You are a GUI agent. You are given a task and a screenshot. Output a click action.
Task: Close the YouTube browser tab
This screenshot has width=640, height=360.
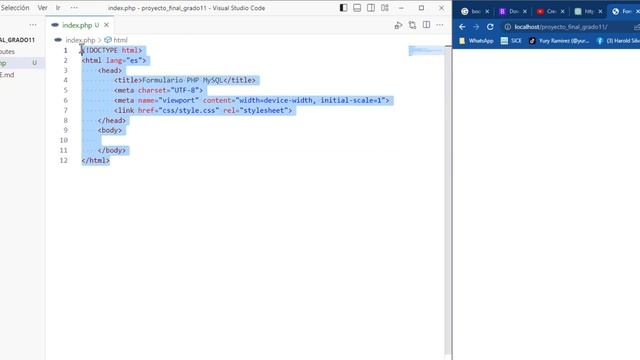click(x=562, y=11)
